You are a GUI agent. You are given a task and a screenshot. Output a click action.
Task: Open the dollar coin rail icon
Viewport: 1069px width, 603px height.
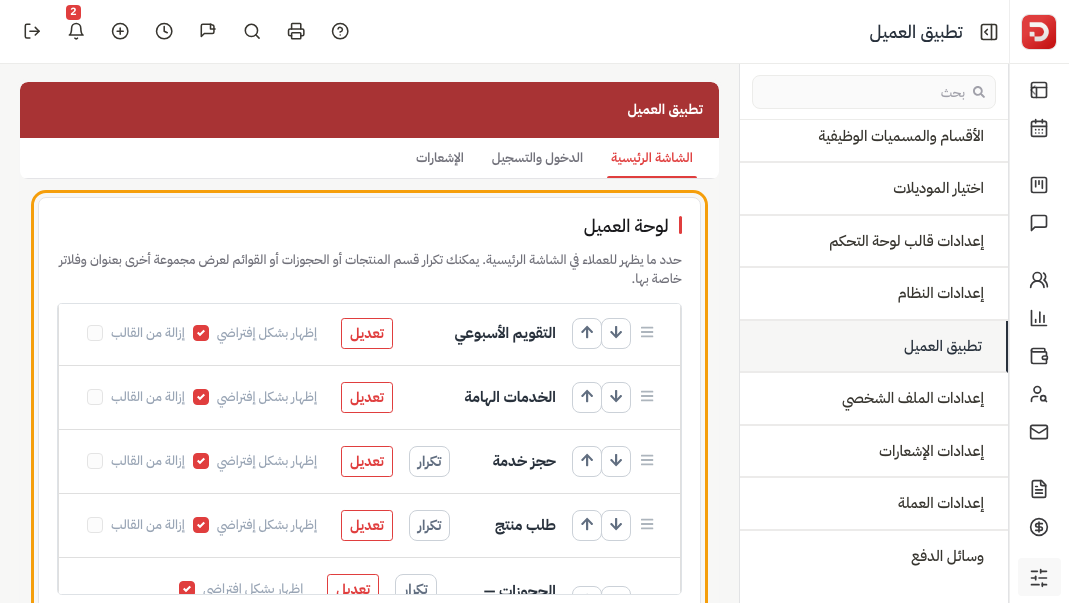1038,527
